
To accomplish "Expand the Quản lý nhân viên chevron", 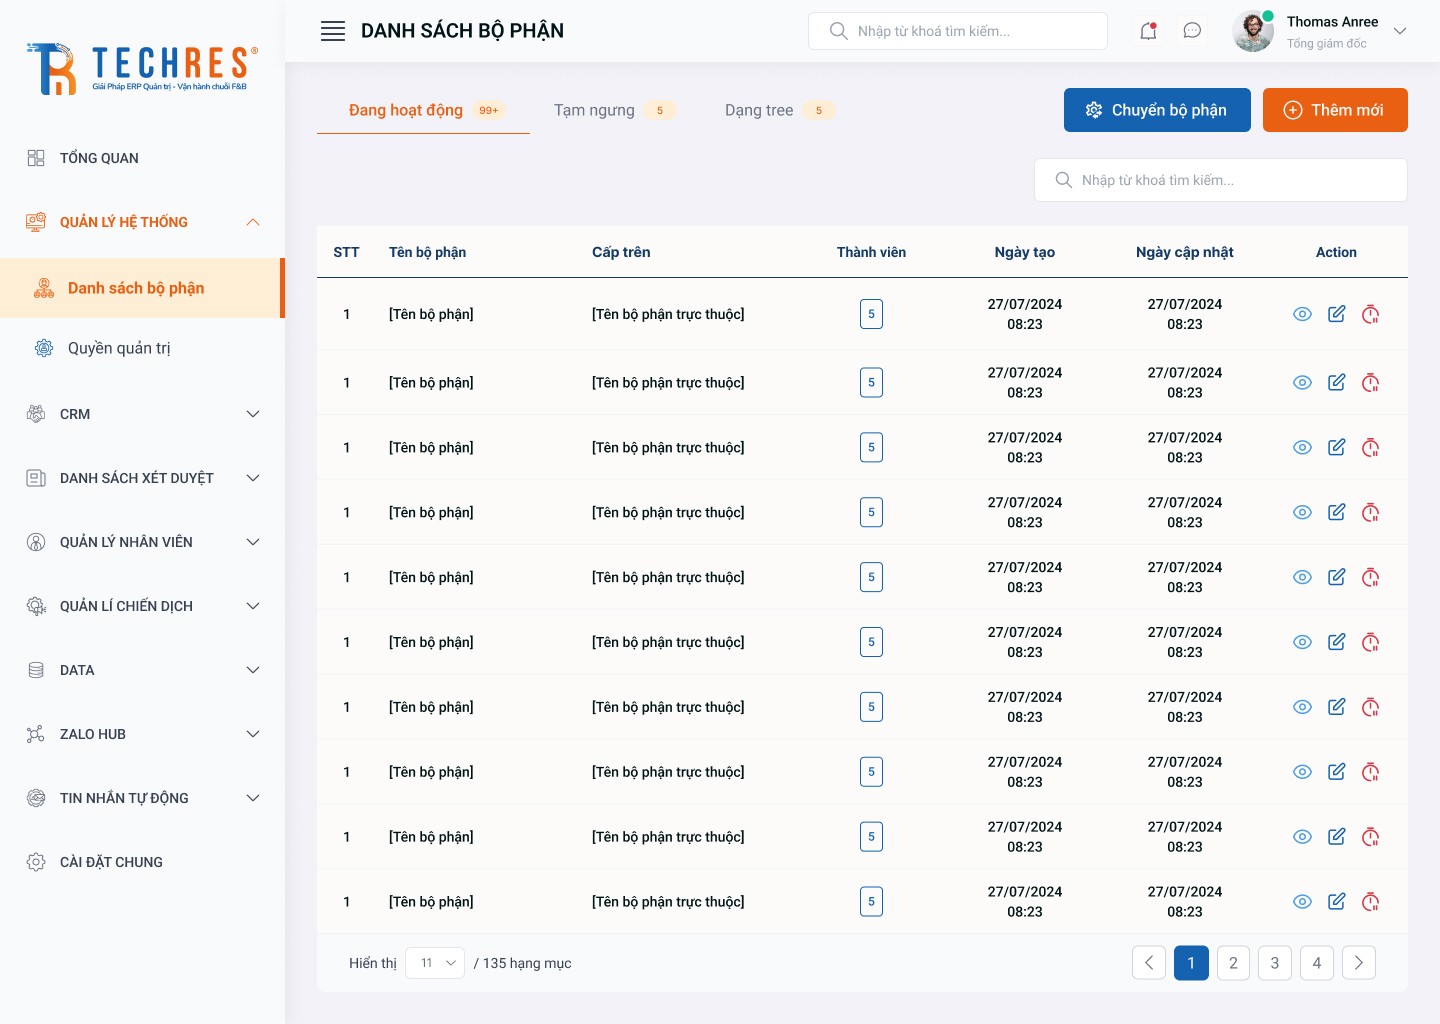I will point(253,542).
